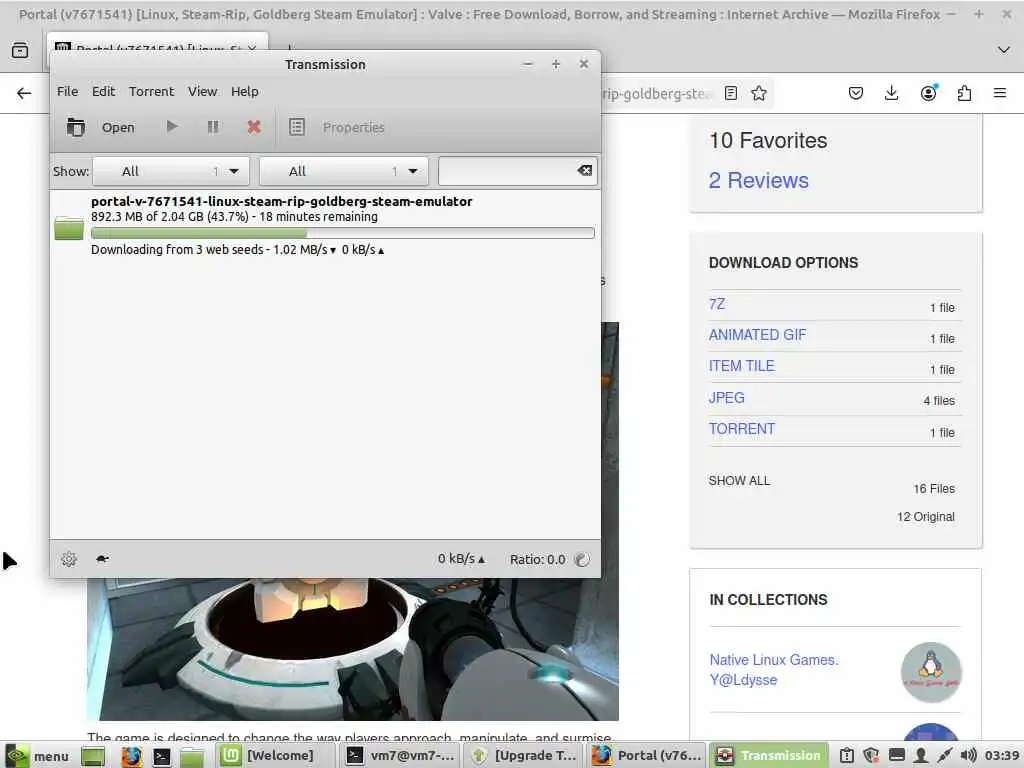Open the second All tracker filter dropdown
1024x768 pixels.
[x=344, y=171]
